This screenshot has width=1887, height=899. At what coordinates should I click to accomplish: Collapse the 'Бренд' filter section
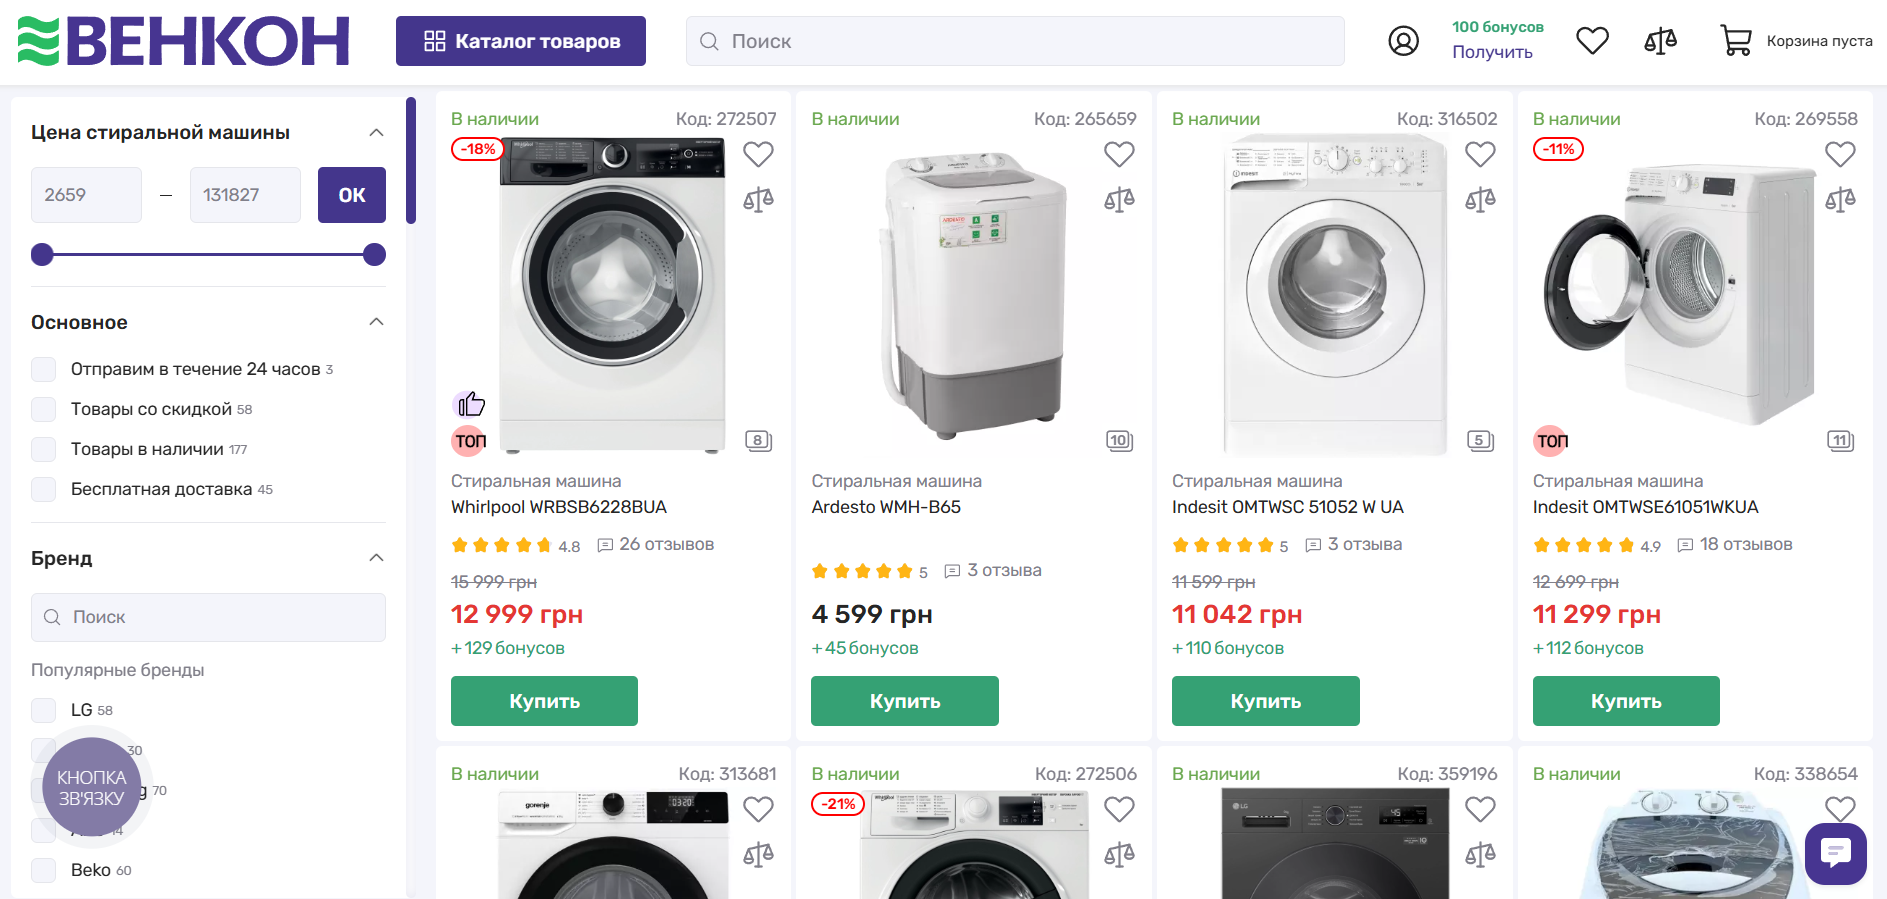tap(377, 558)
